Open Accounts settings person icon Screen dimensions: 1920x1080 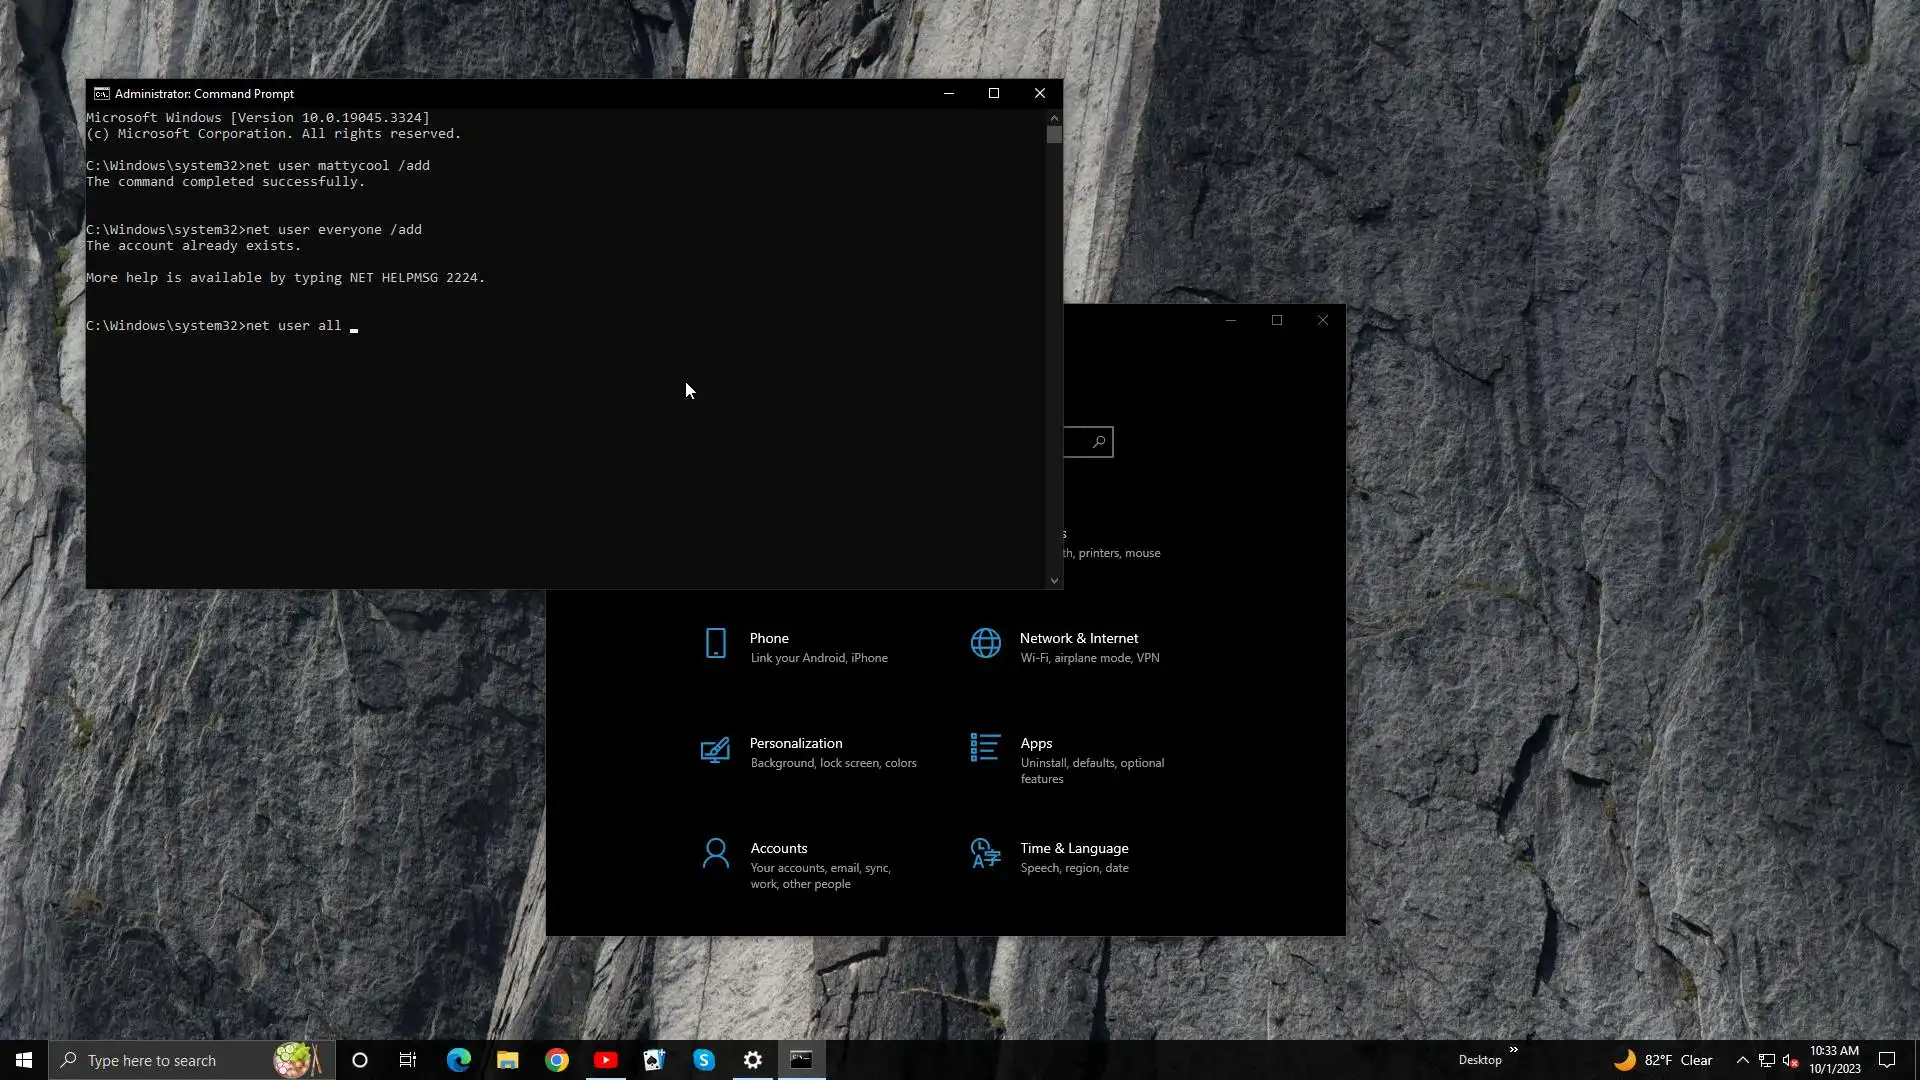(716, 853)
